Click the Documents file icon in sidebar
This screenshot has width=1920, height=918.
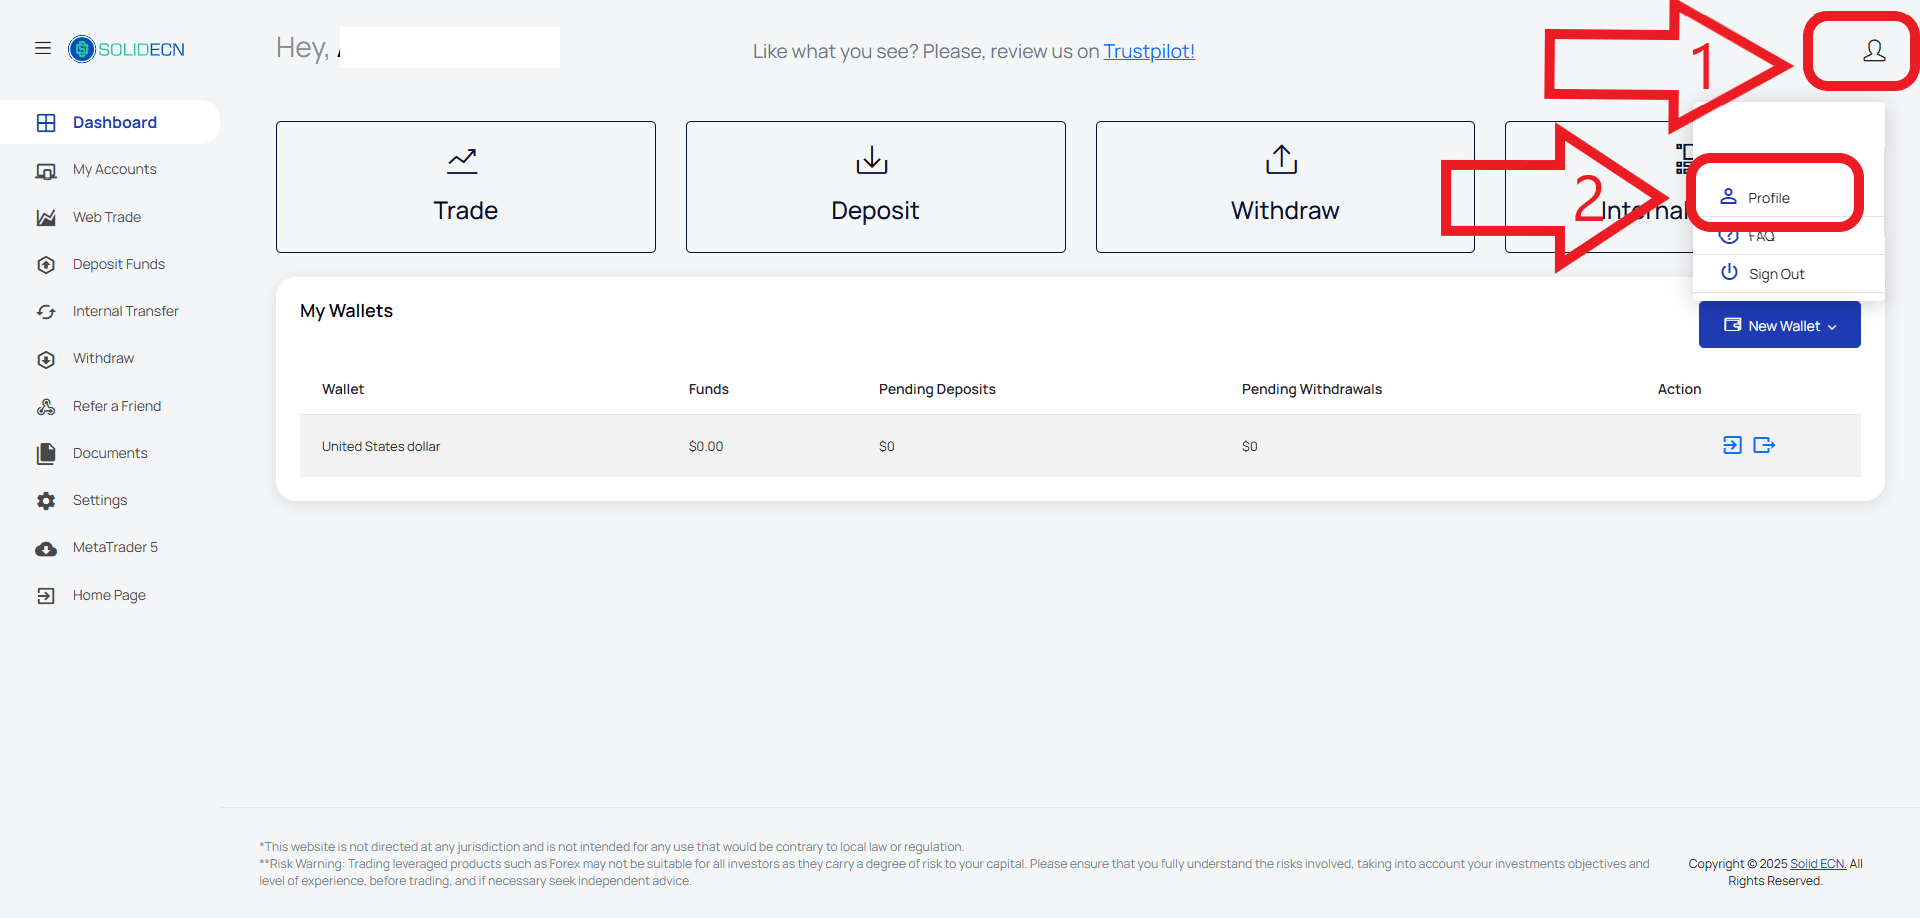click(46, 453)
